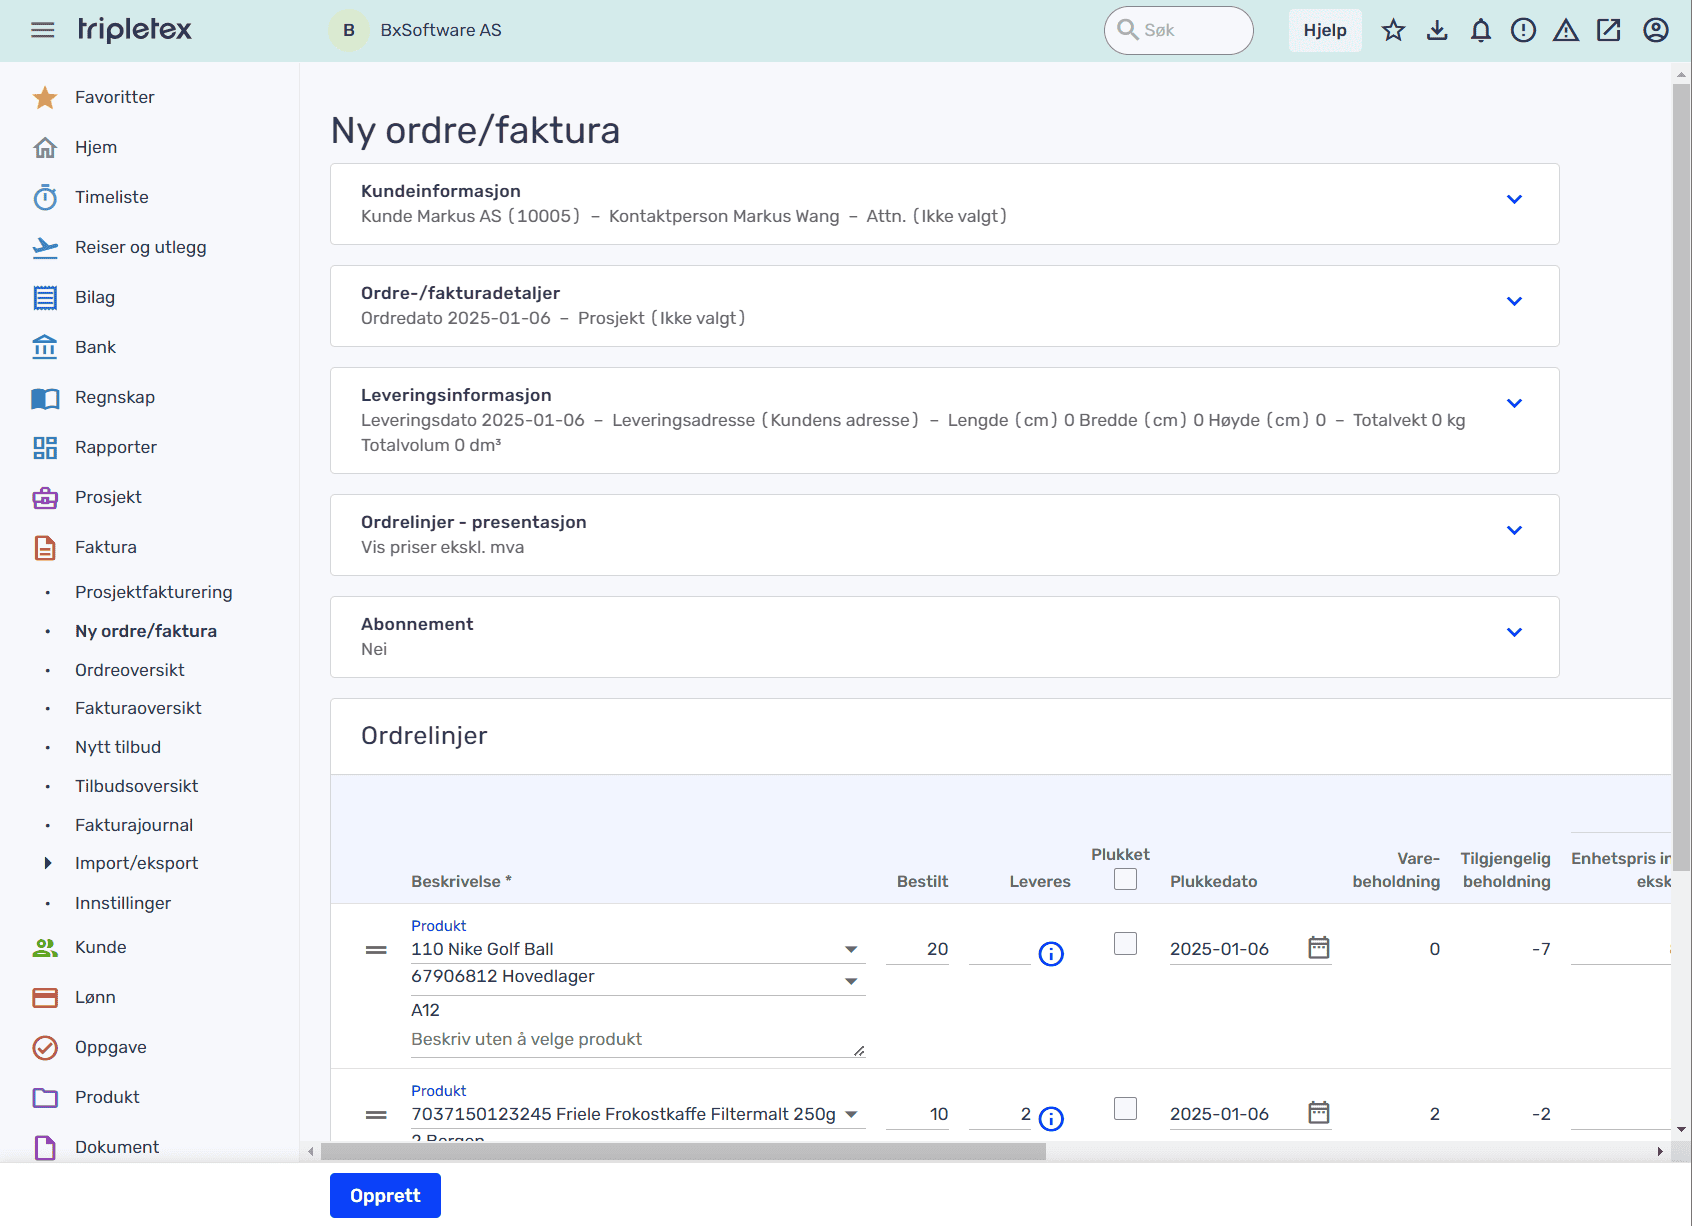Toggle the hamburger menu icon

[x=43, y=30]
